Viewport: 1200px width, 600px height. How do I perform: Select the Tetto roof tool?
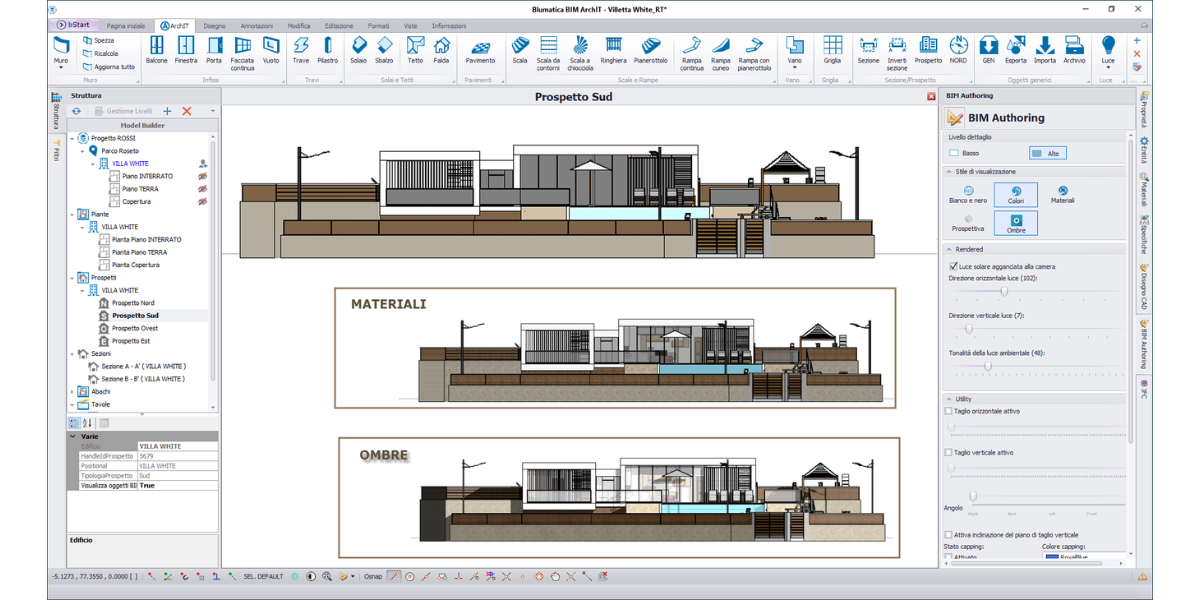(415, 49)
